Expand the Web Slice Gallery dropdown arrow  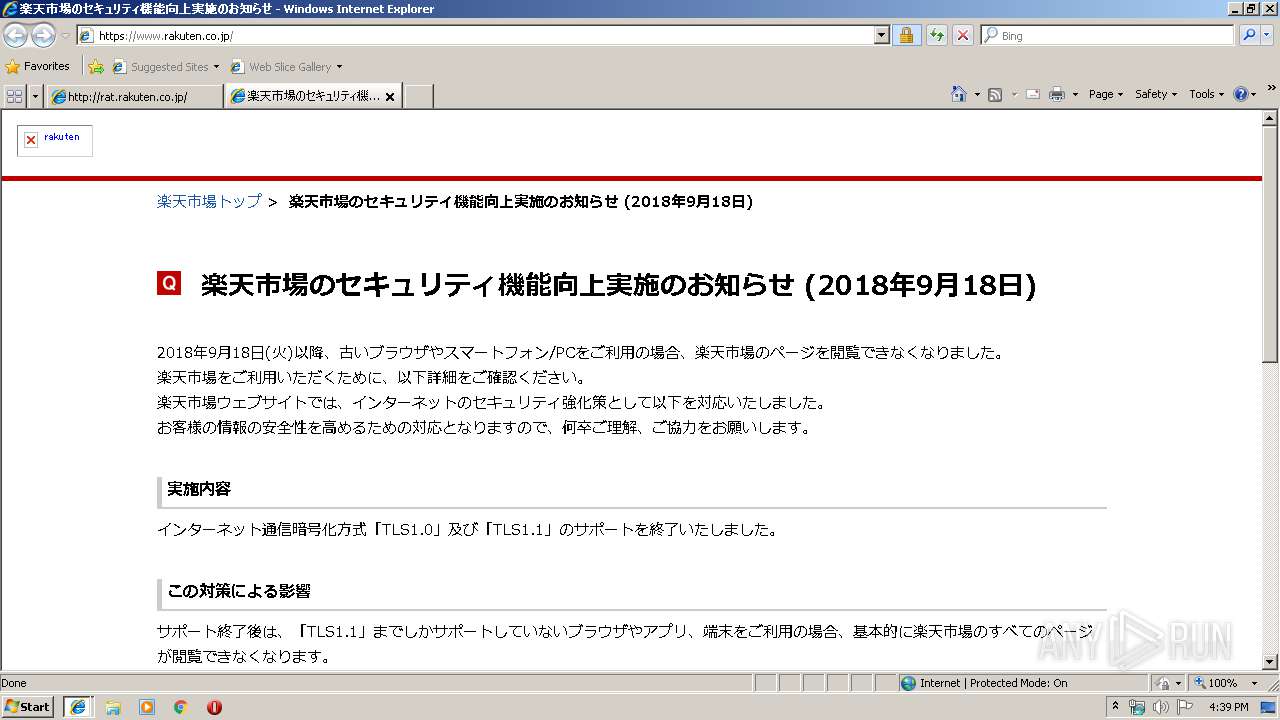[x=339, y=67]
